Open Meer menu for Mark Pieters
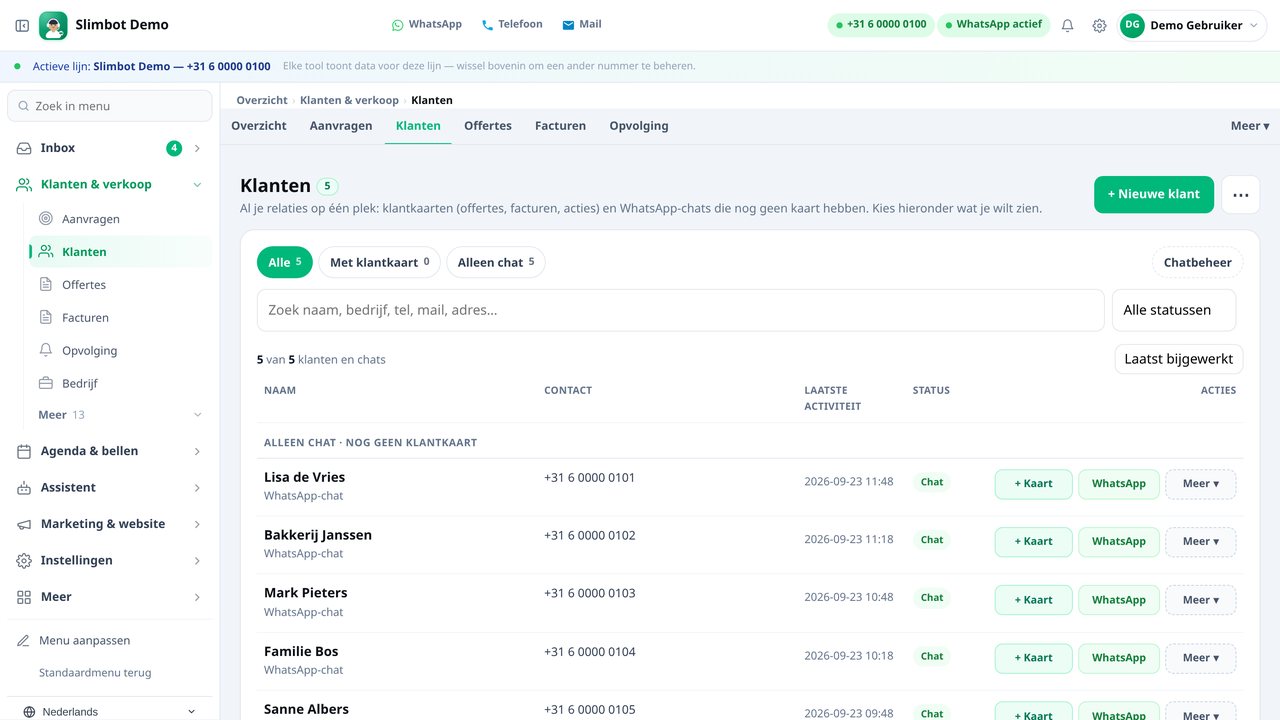 click(1200, 600)
